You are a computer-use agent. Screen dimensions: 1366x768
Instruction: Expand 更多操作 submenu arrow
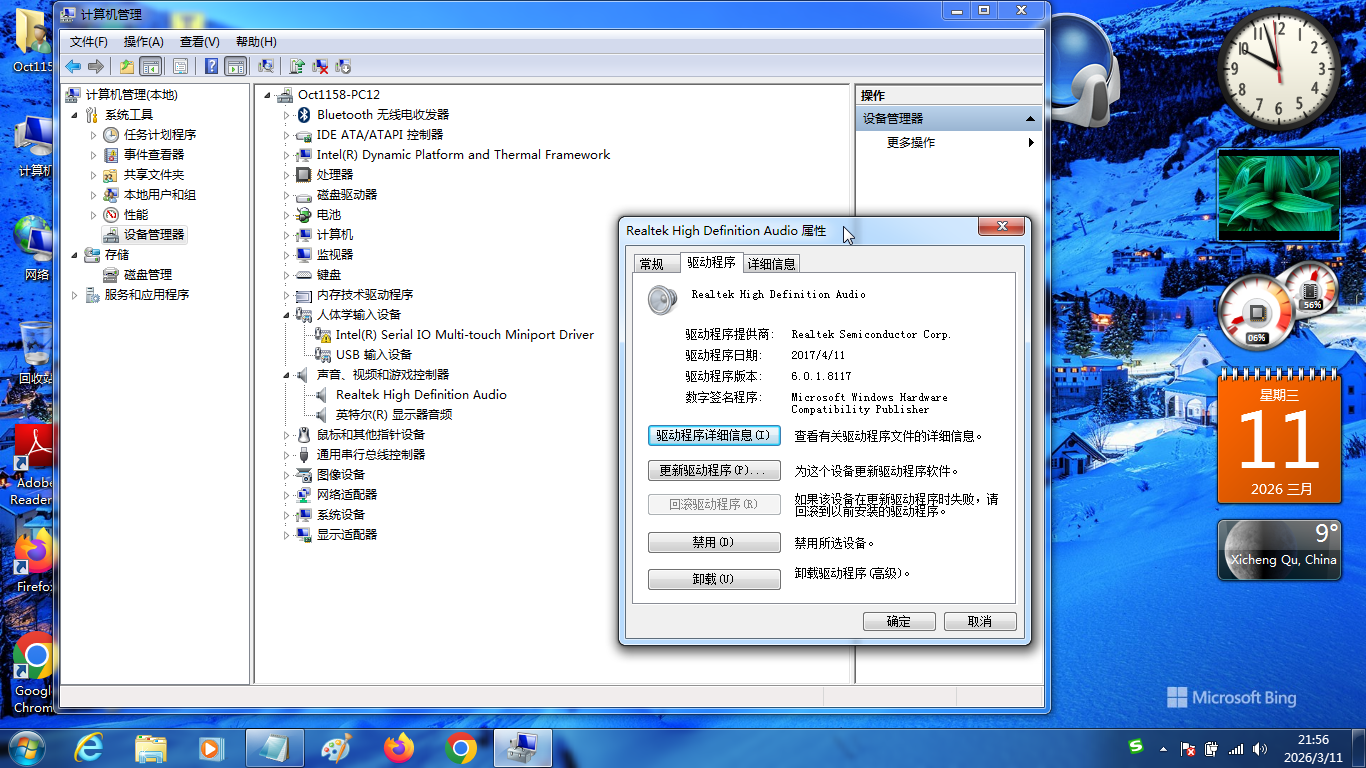click(x=1031, y=143)
